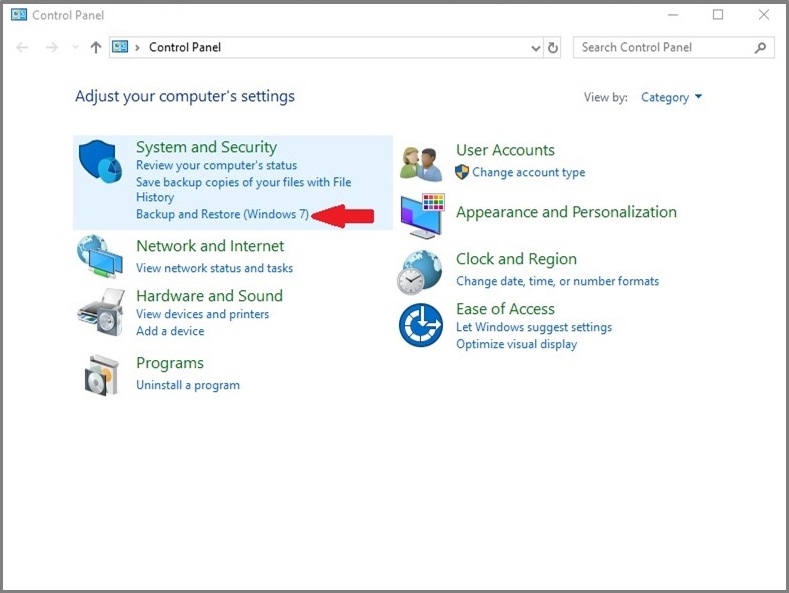Open the recent locations dropdown arrow
Screen dimensions: 789x593
point(76,48)
